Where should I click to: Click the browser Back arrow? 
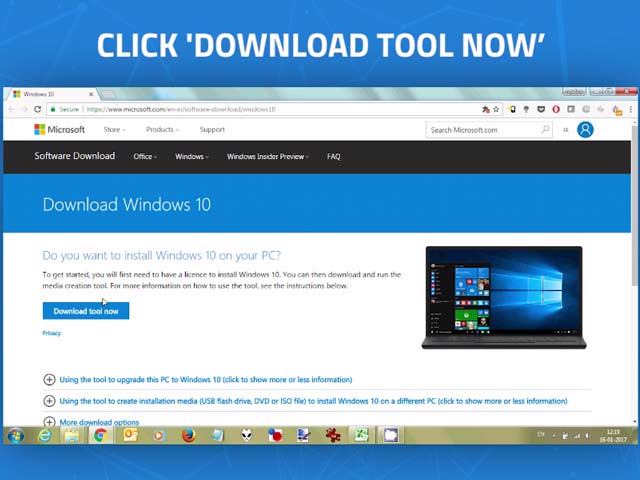[x=12, y=109]
